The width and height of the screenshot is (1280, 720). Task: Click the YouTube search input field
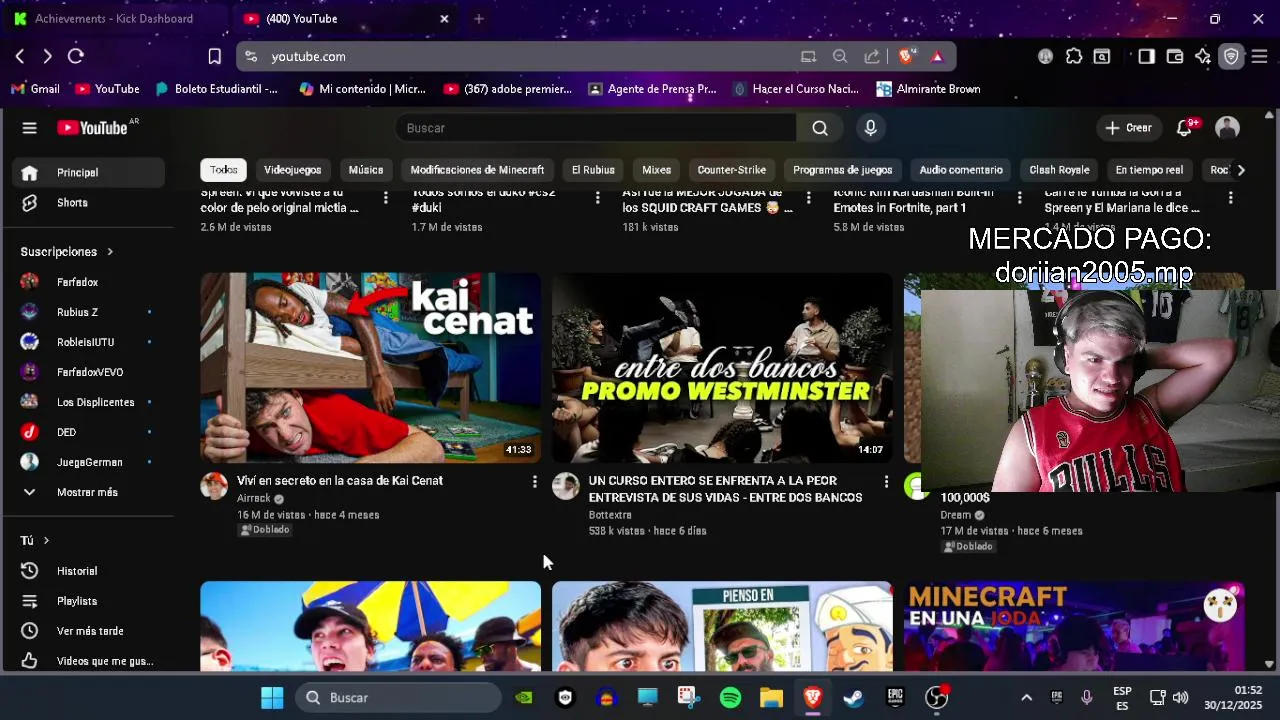[596, 128]
